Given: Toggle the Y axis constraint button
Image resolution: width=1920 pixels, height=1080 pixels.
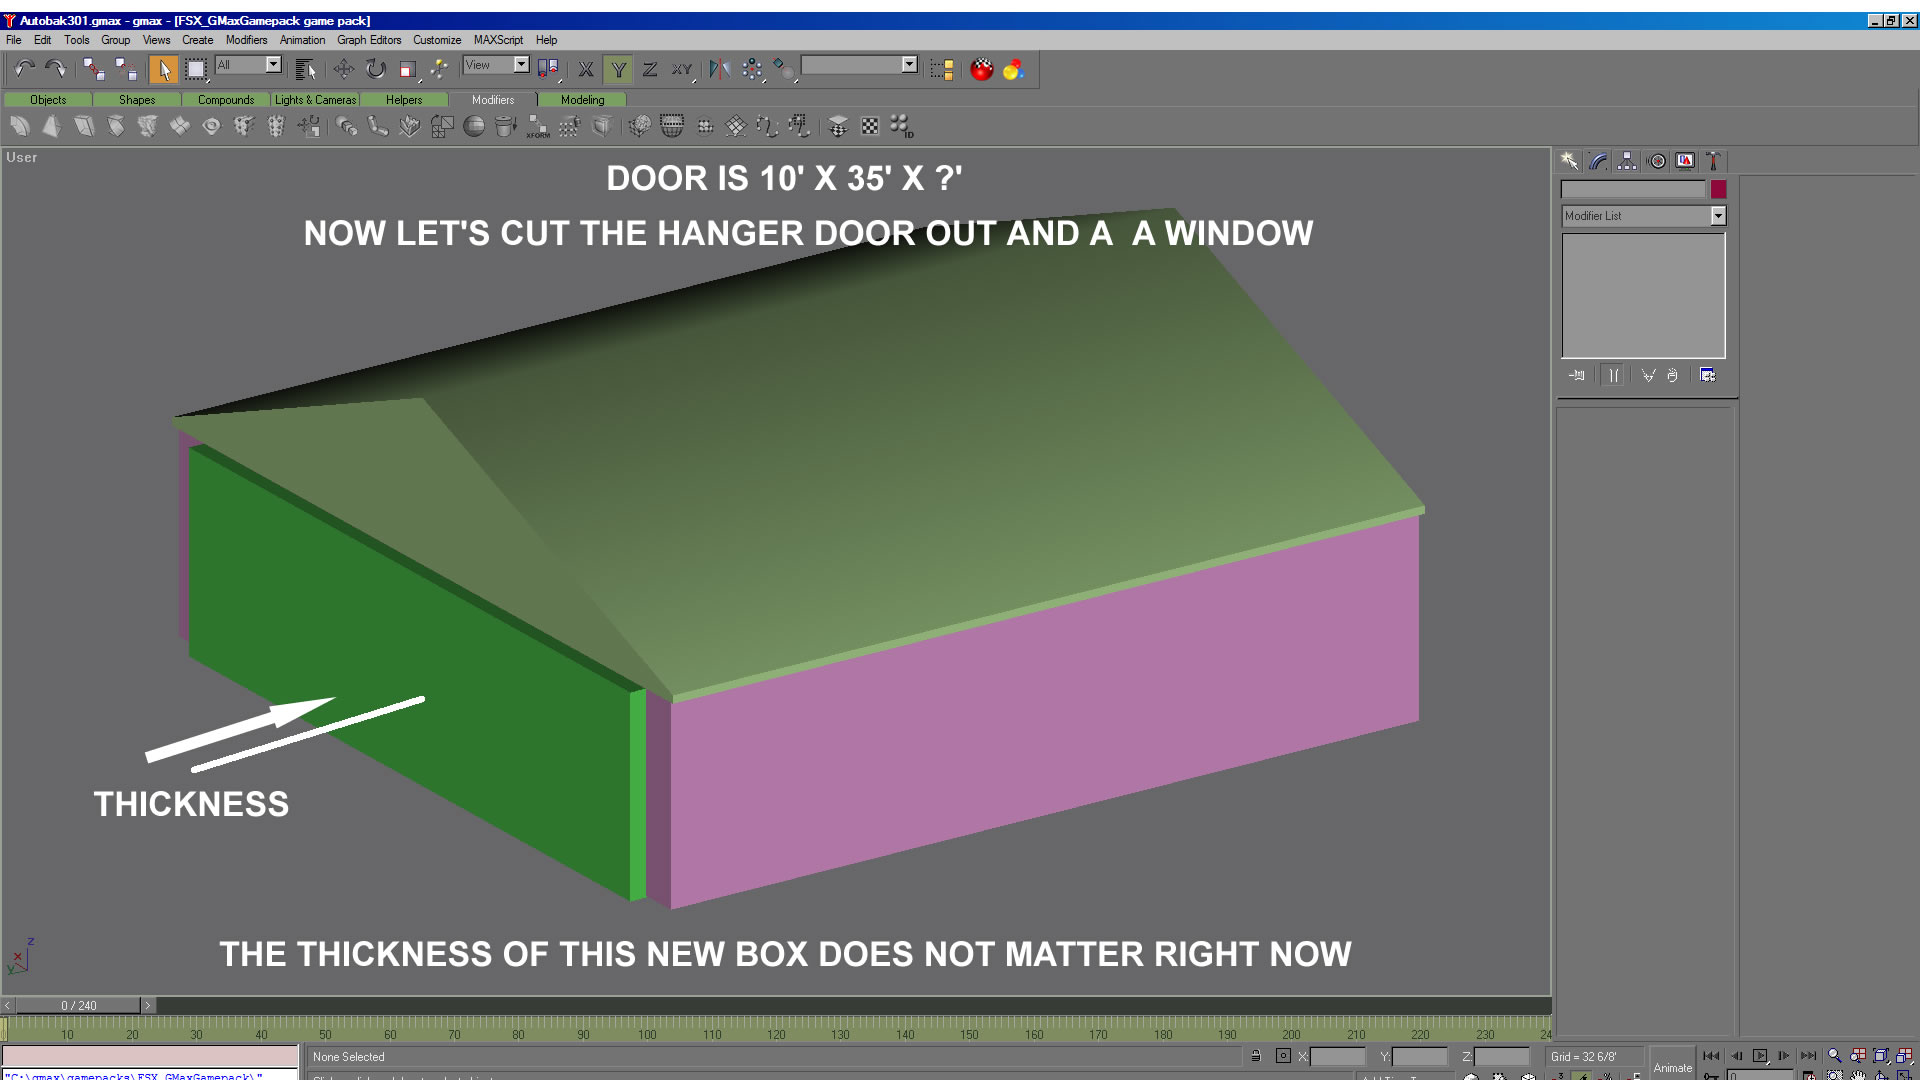Looking at the screenshot, I should [x=618, y=69].
